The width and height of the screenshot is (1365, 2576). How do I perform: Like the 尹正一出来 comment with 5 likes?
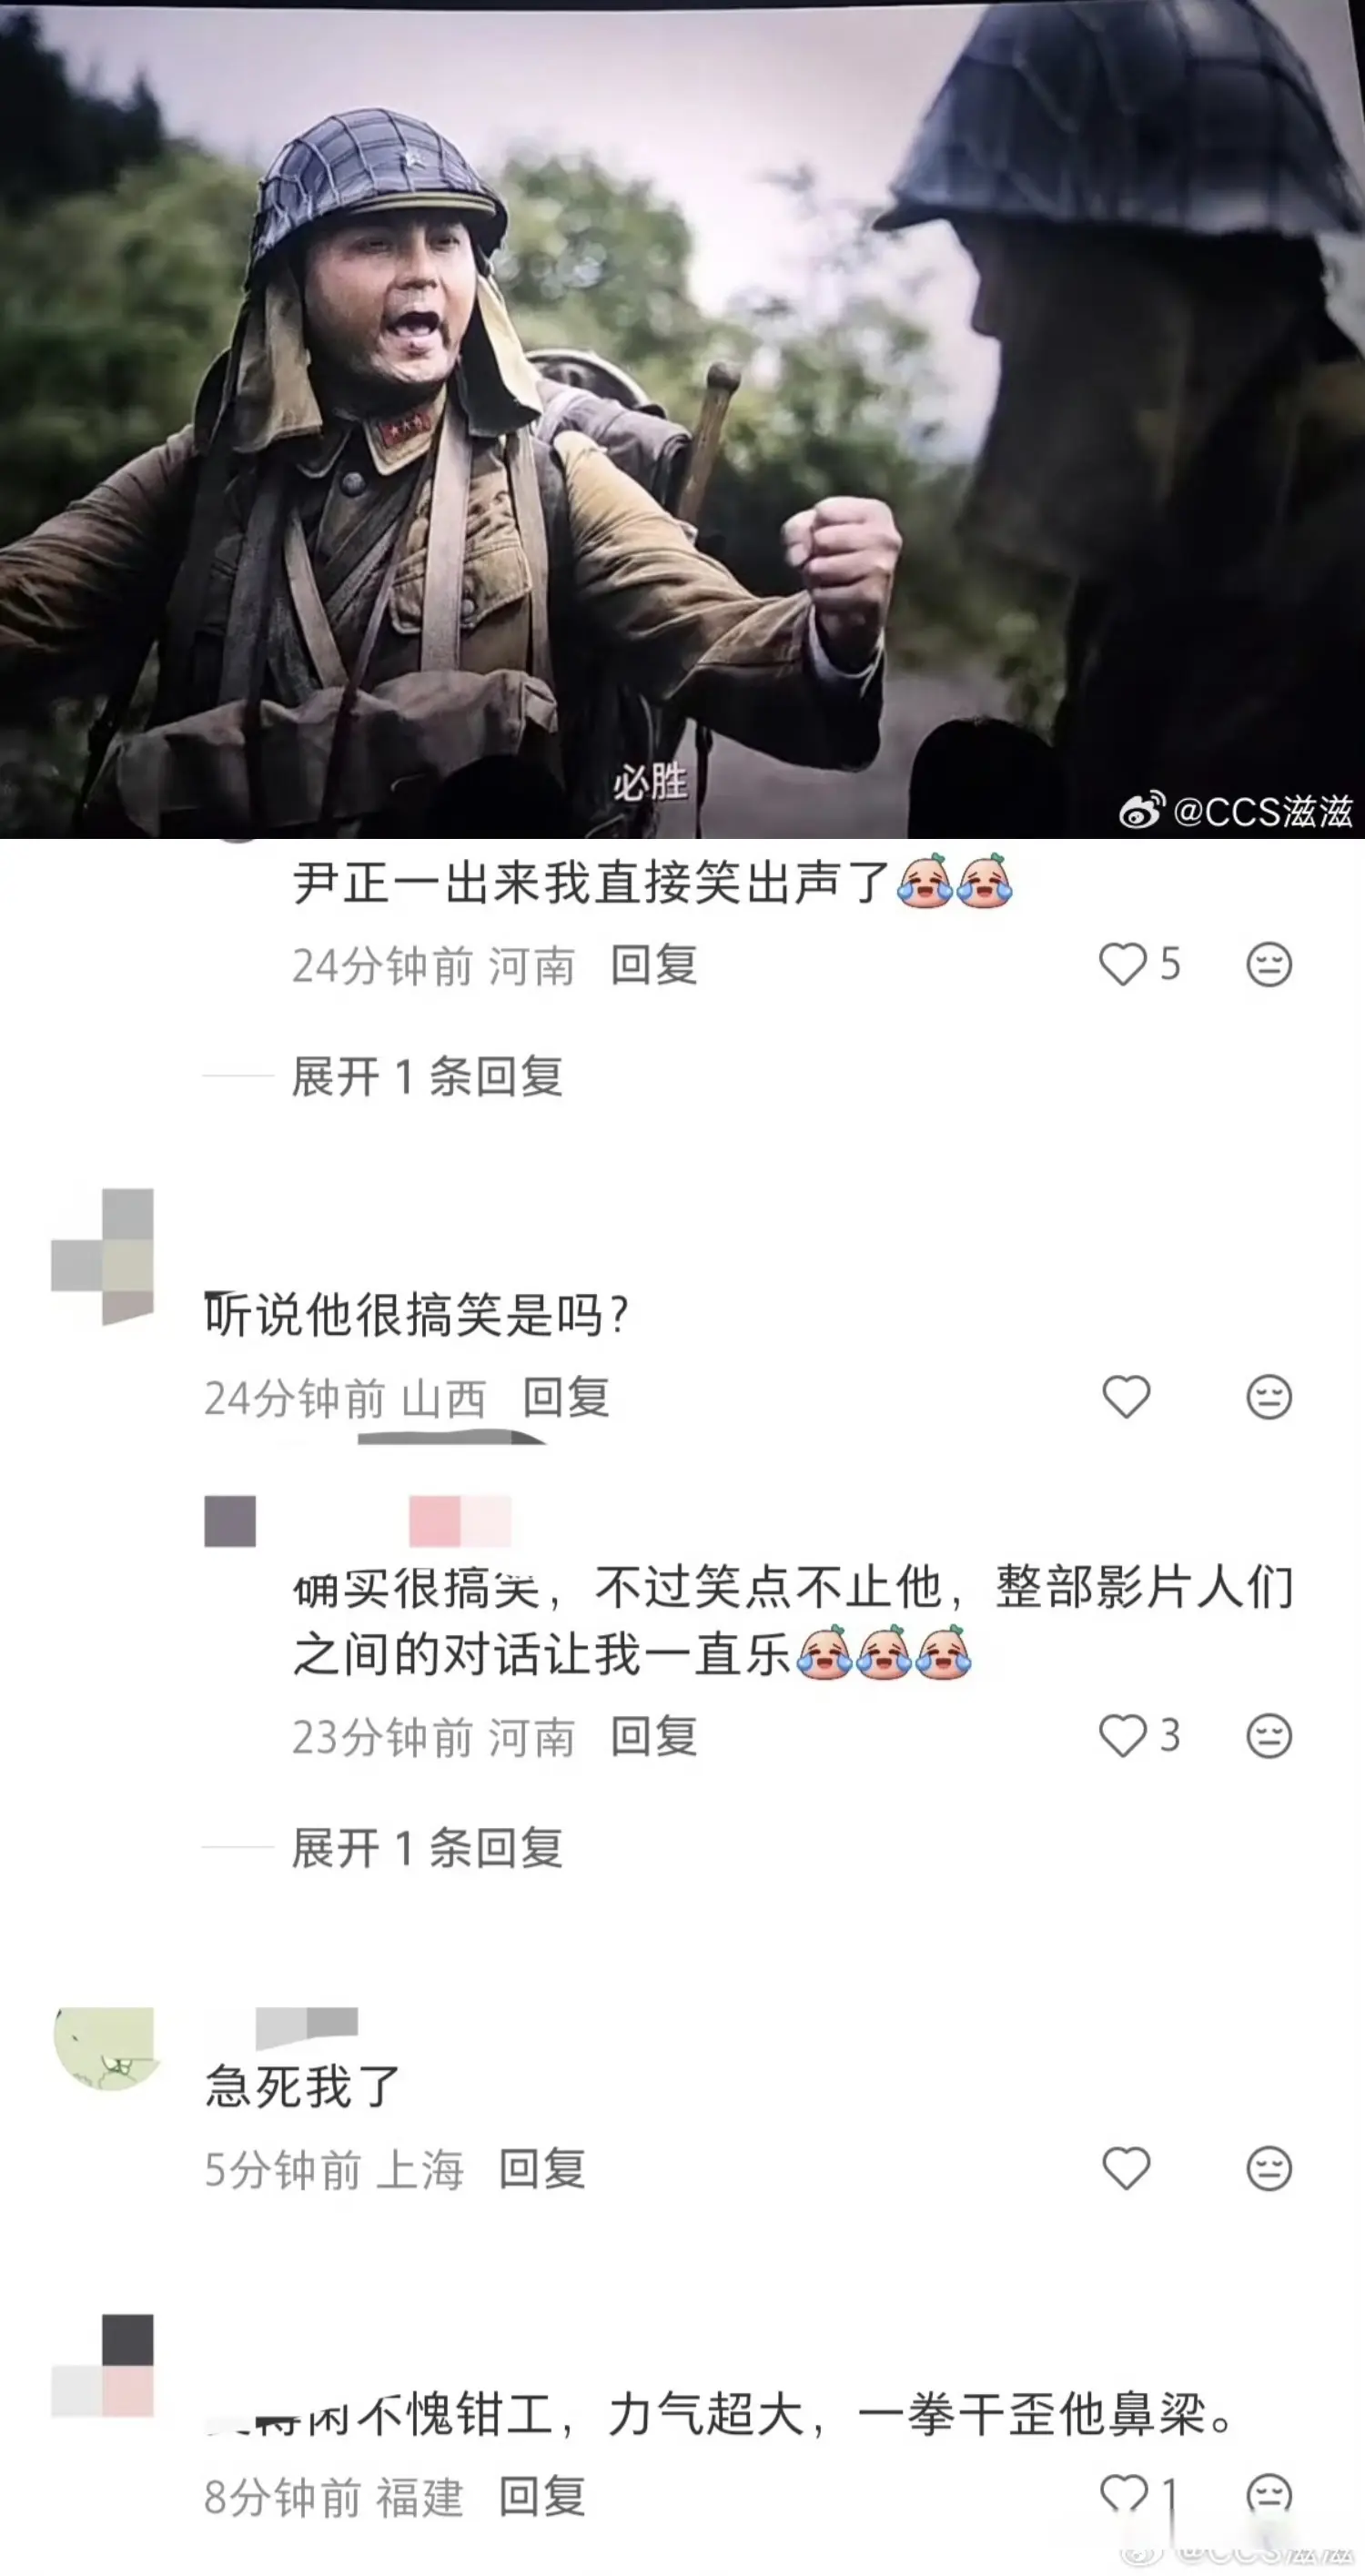point(1122,965)
